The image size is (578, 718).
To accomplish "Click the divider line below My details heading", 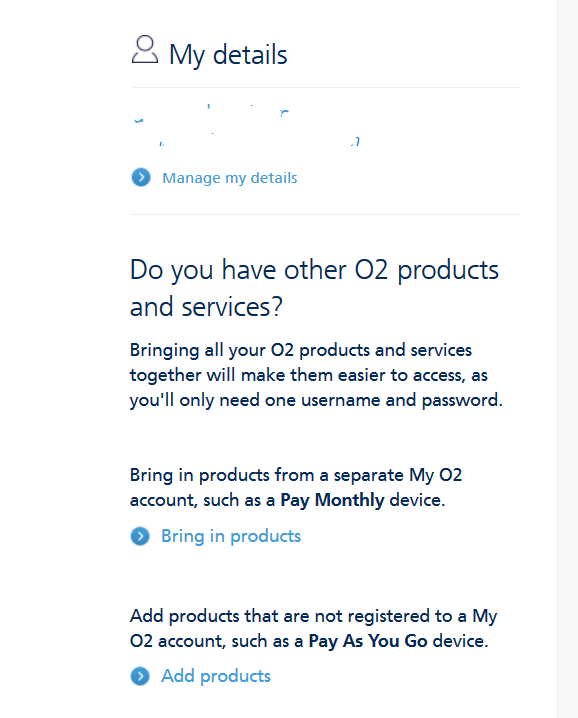I will (326, 87).
